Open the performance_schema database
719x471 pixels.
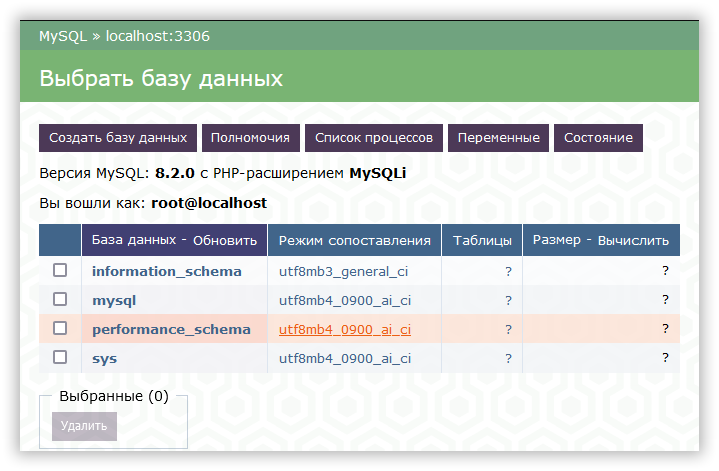pyautogui.click(x=171, y=330)
